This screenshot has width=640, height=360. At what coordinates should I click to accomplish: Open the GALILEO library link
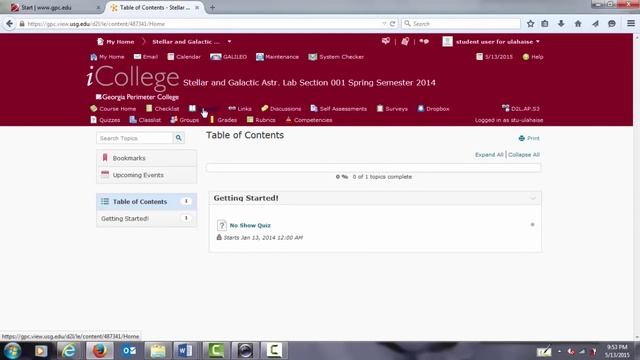pyautogui.click(x=228, y=57)
